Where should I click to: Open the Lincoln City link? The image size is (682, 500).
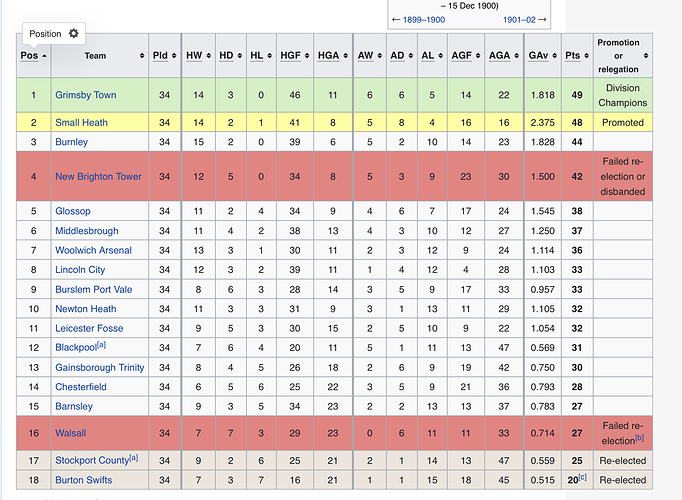pyautogui.click(x=80, y=270)
